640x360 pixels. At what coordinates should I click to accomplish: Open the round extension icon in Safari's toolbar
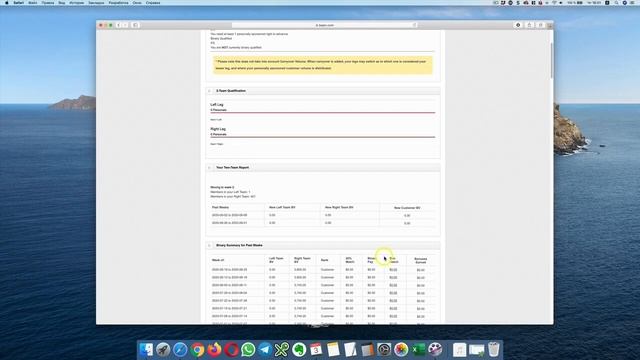518,25
